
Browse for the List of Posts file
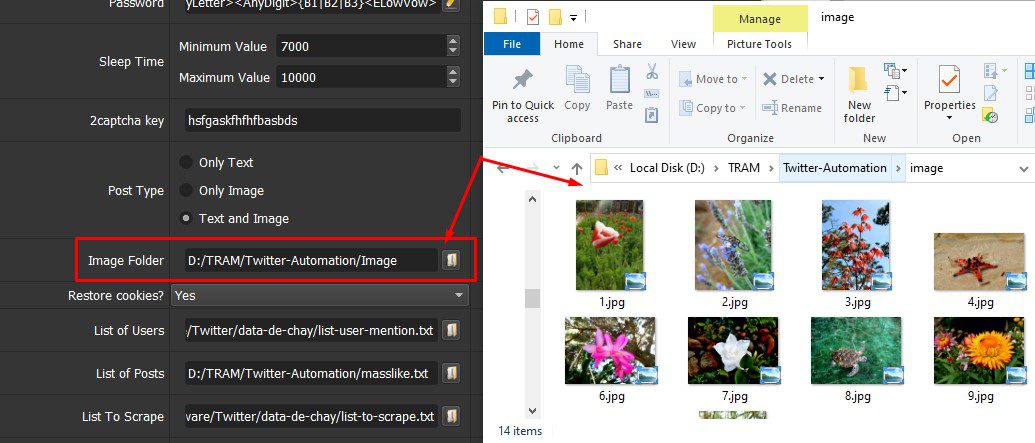click(451, 373)
